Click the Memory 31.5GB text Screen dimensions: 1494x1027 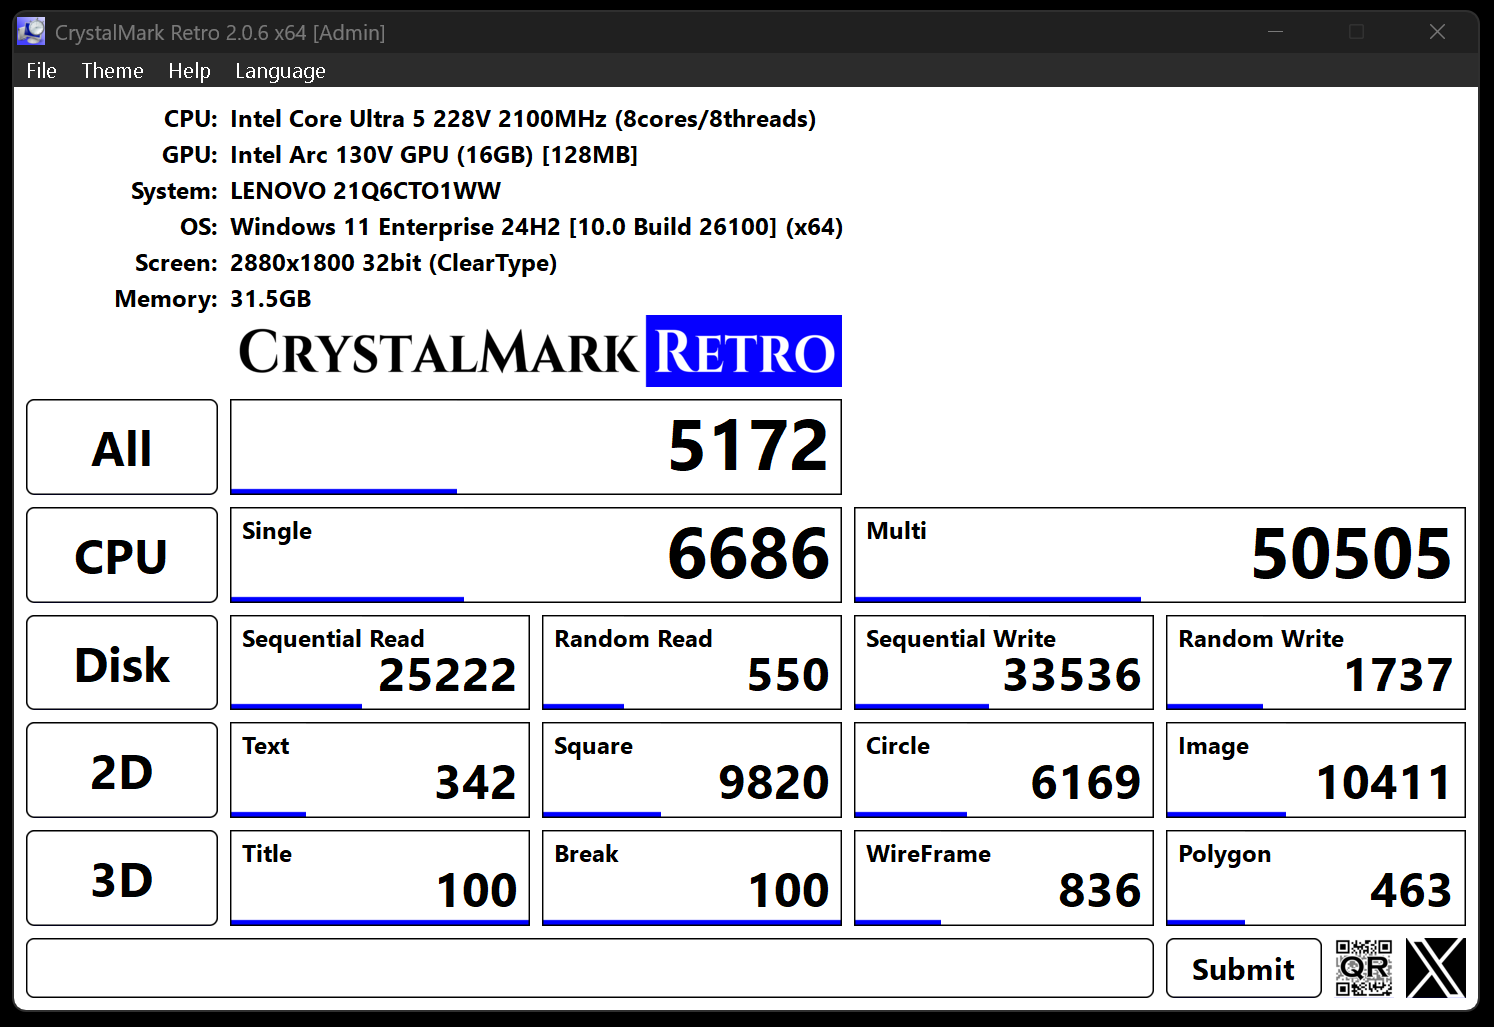coord(270,299)
